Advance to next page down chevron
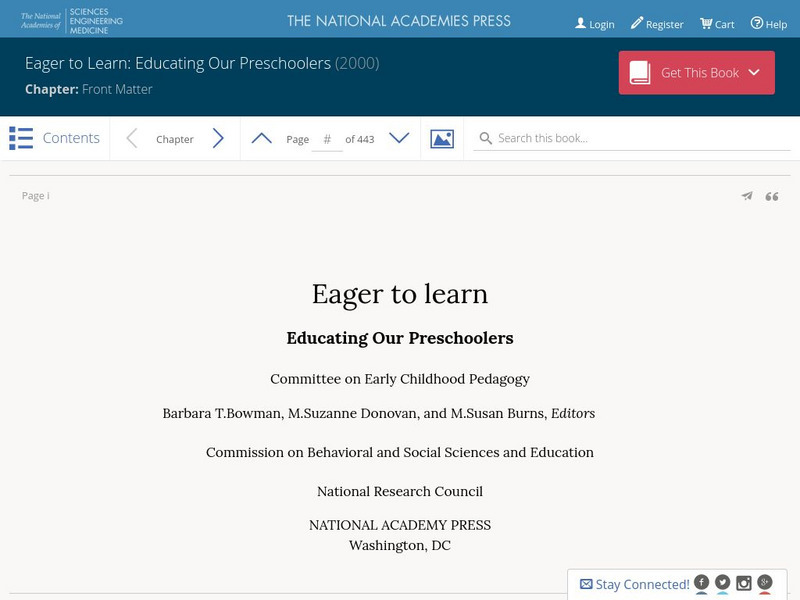This screenshot has width=800, height=600. coord(399,139)
